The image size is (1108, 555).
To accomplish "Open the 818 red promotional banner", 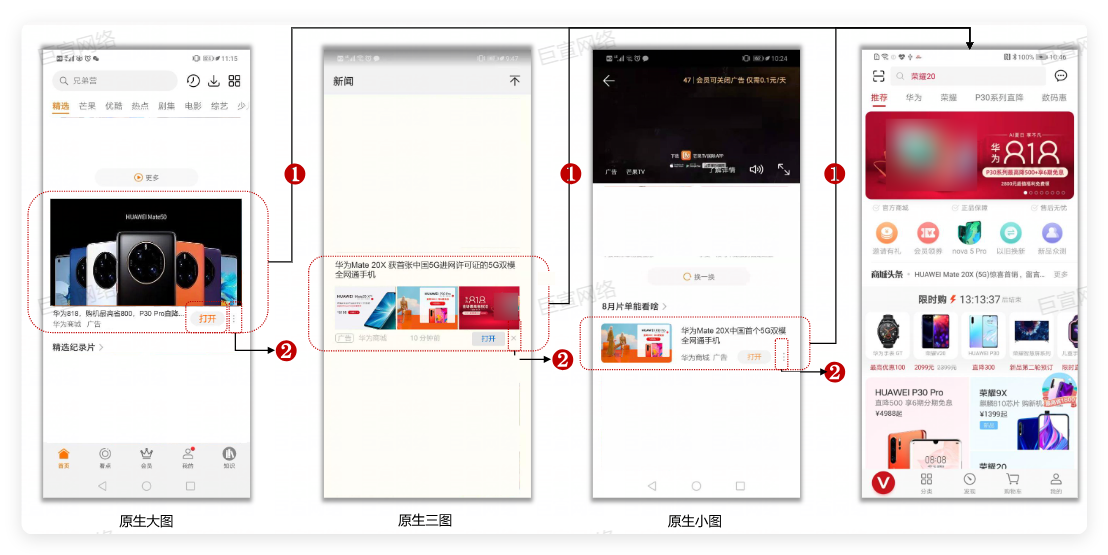I will click(970, 156).
